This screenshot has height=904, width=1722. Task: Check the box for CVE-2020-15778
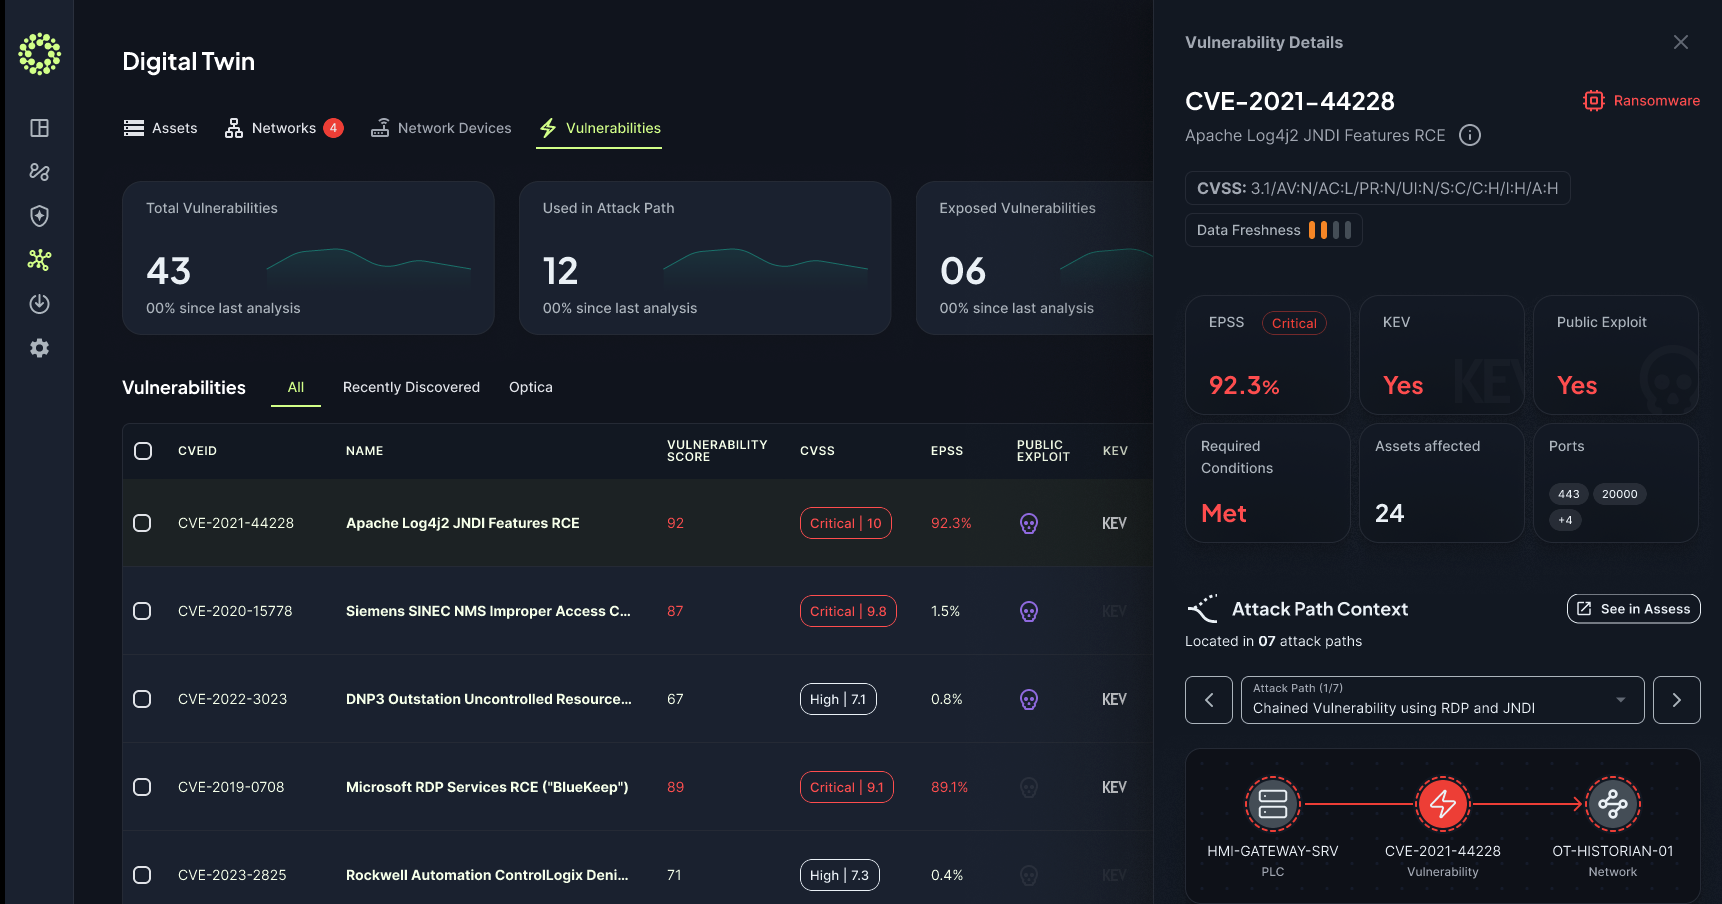(142, 611)
